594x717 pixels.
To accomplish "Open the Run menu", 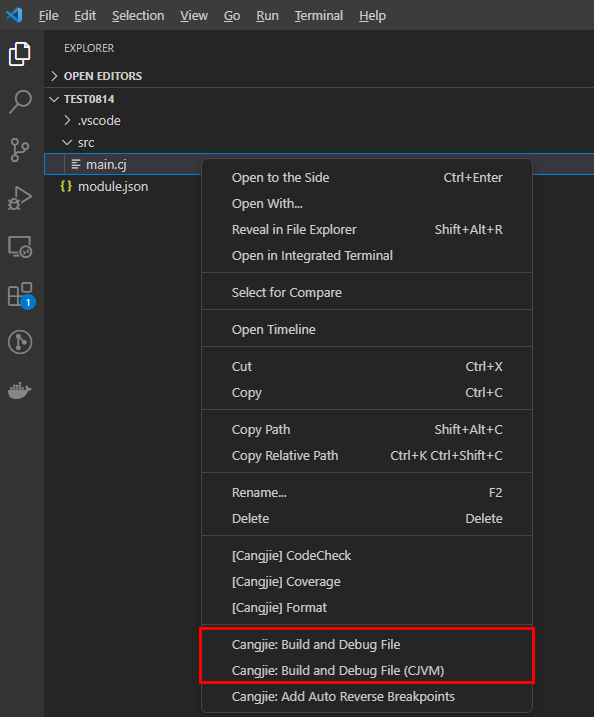I will 268,16.
